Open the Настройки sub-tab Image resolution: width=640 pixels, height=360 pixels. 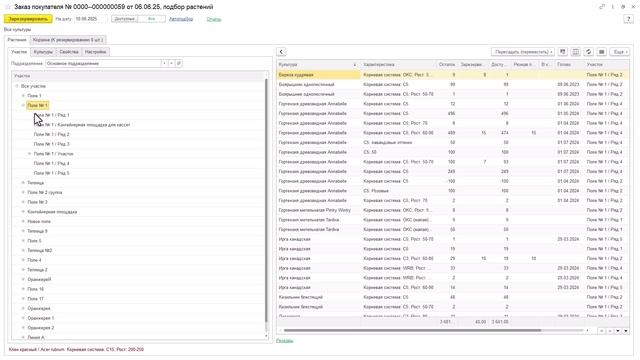point(96,52)
